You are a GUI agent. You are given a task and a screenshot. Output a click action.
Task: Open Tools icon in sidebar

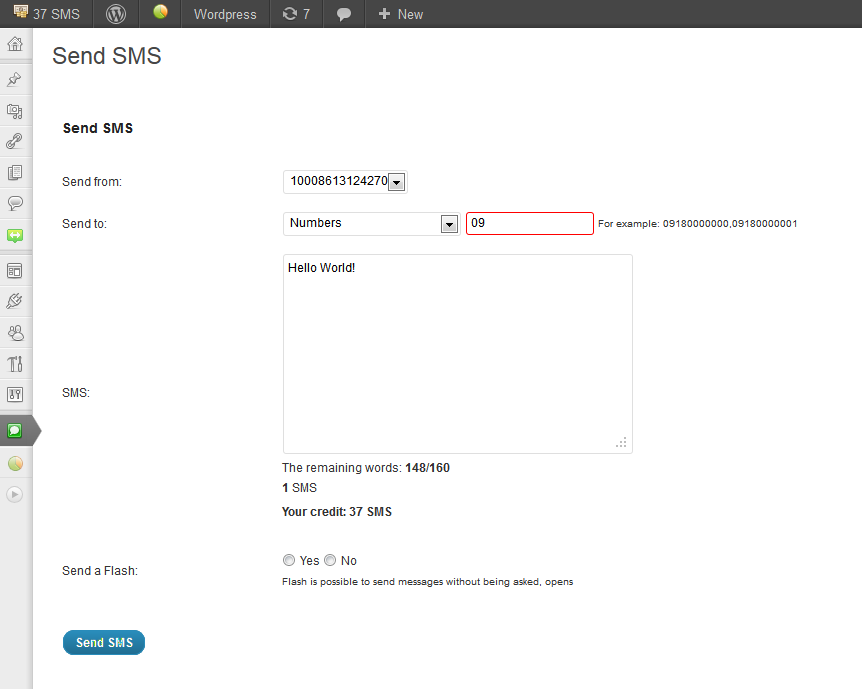pyautogui.click(x=15, y=363)
